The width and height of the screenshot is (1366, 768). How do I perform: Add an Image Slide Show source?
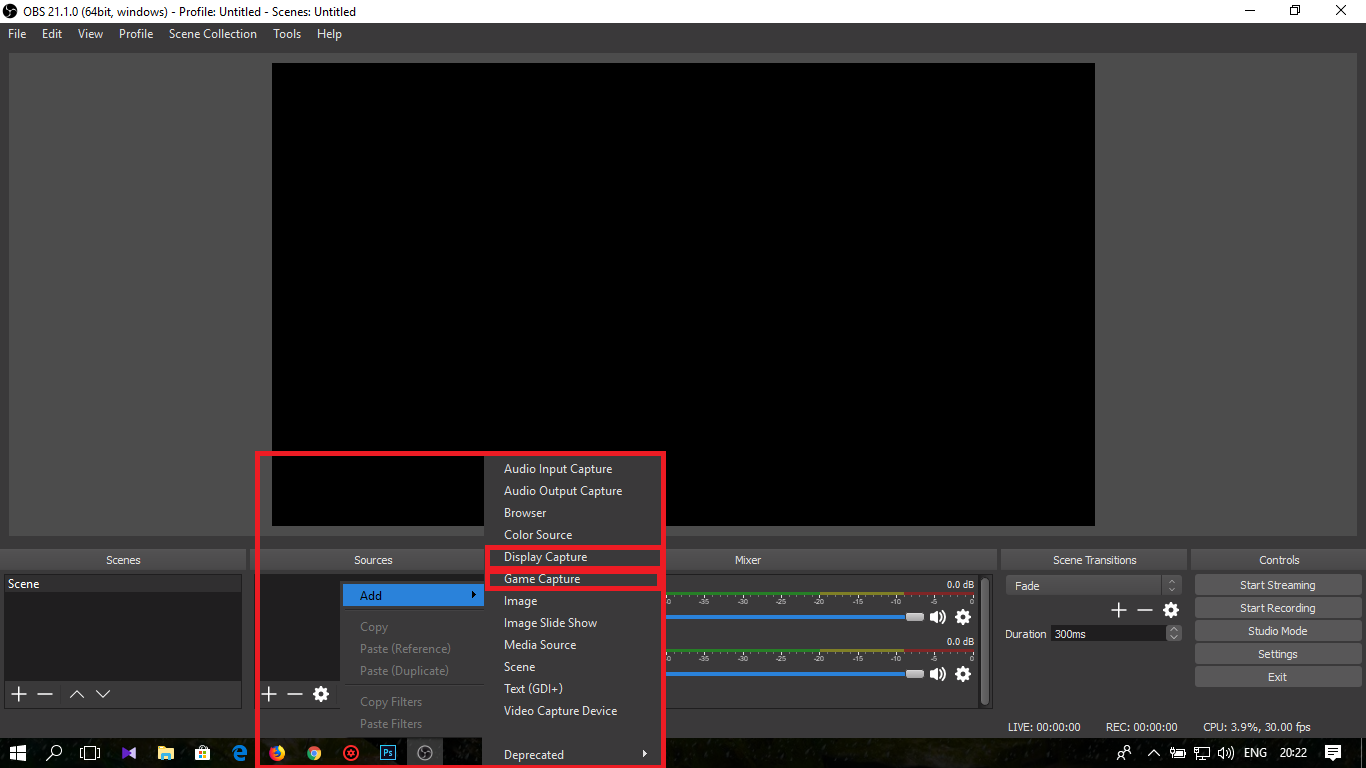coord(574,623)
